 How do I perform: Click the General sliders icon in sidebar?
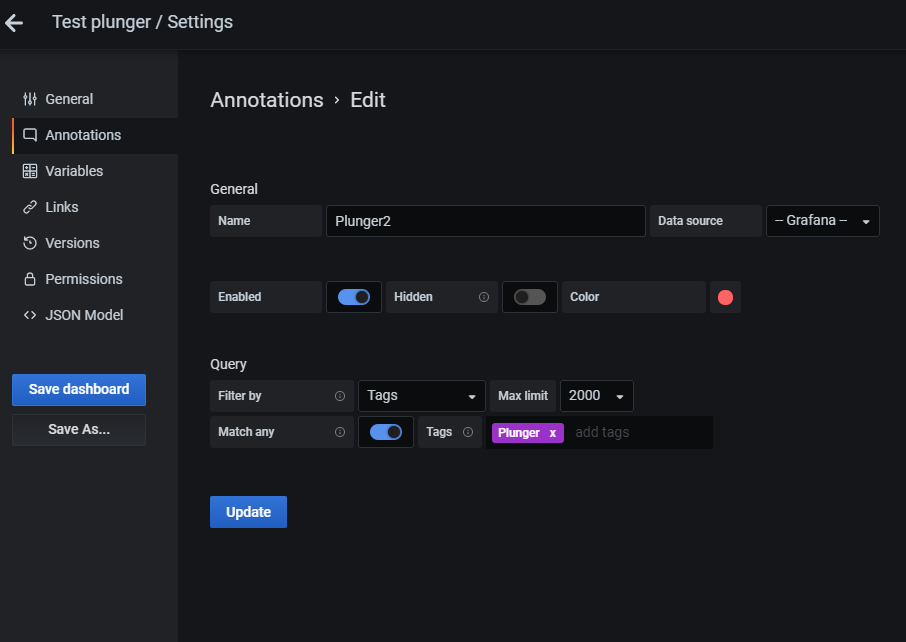(30, 99)
